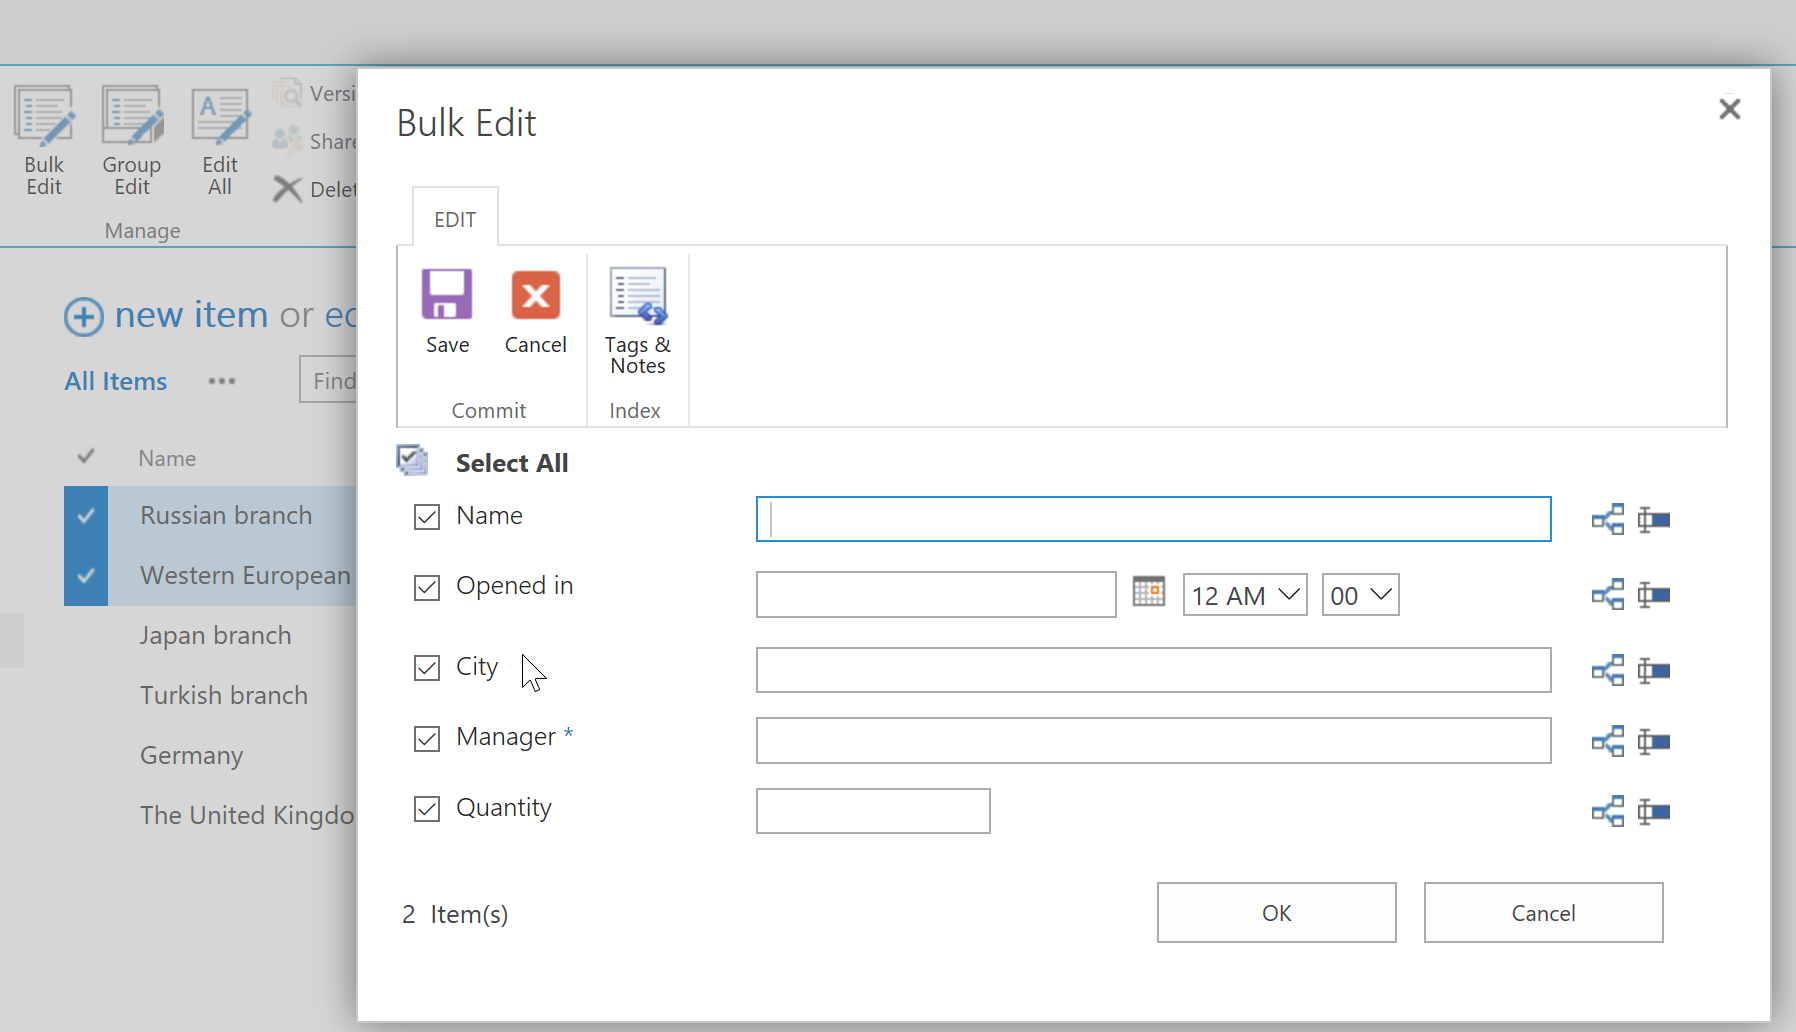Expand the 12 AM hour dropdown

(1244, 596)
